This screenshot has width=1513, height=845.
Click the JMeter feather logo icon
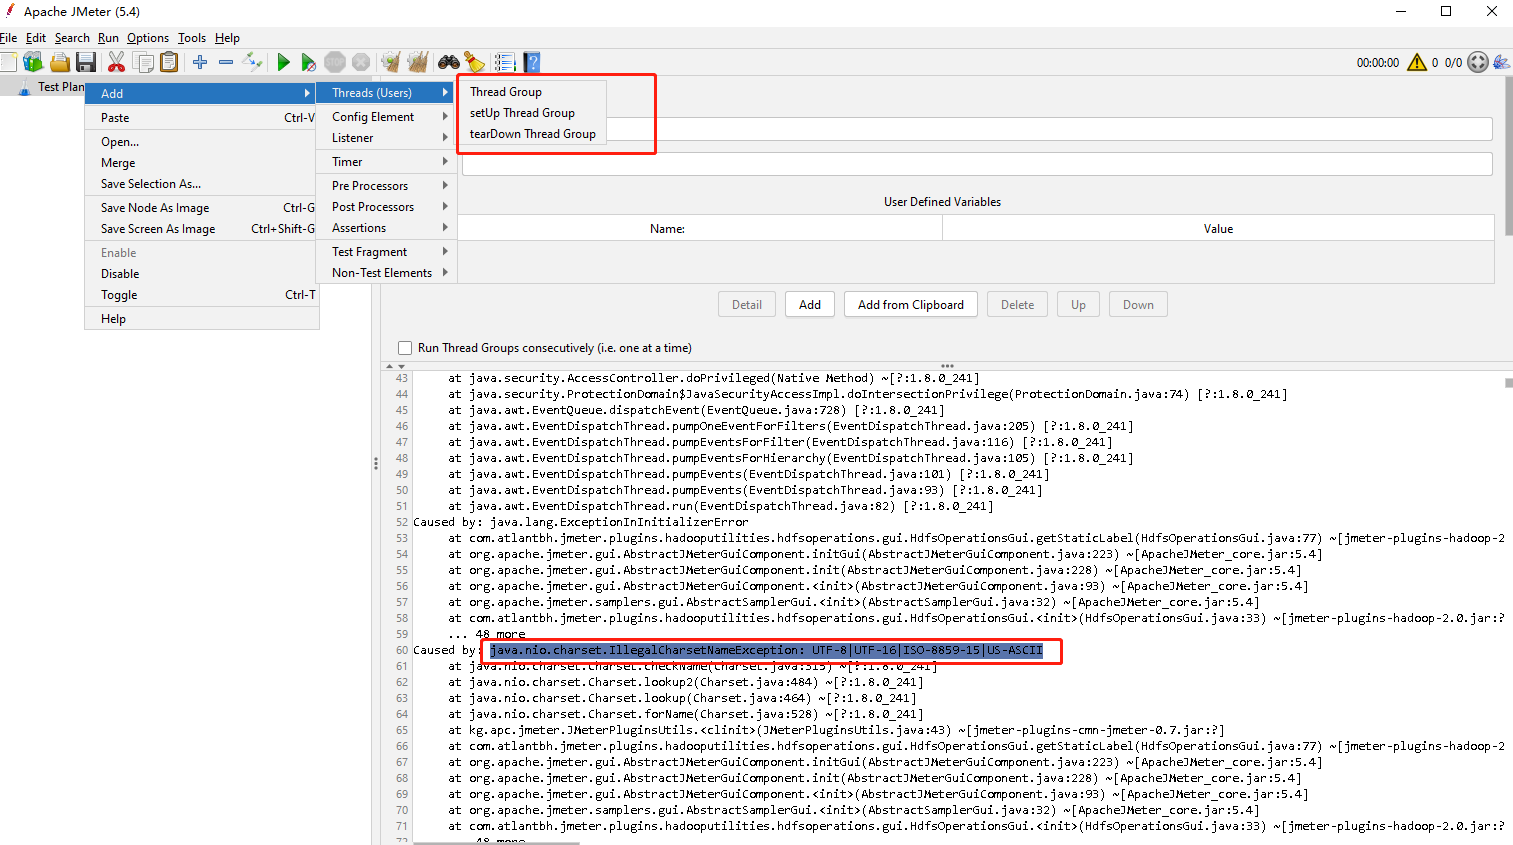[x=1501, y=62]
